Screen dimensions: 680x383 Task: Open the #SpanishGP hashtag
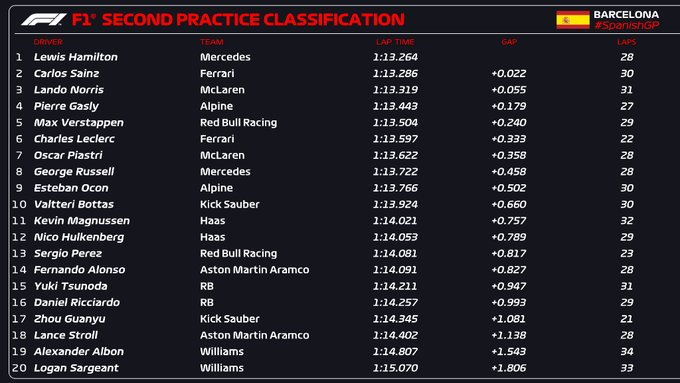tap(627, 26)
